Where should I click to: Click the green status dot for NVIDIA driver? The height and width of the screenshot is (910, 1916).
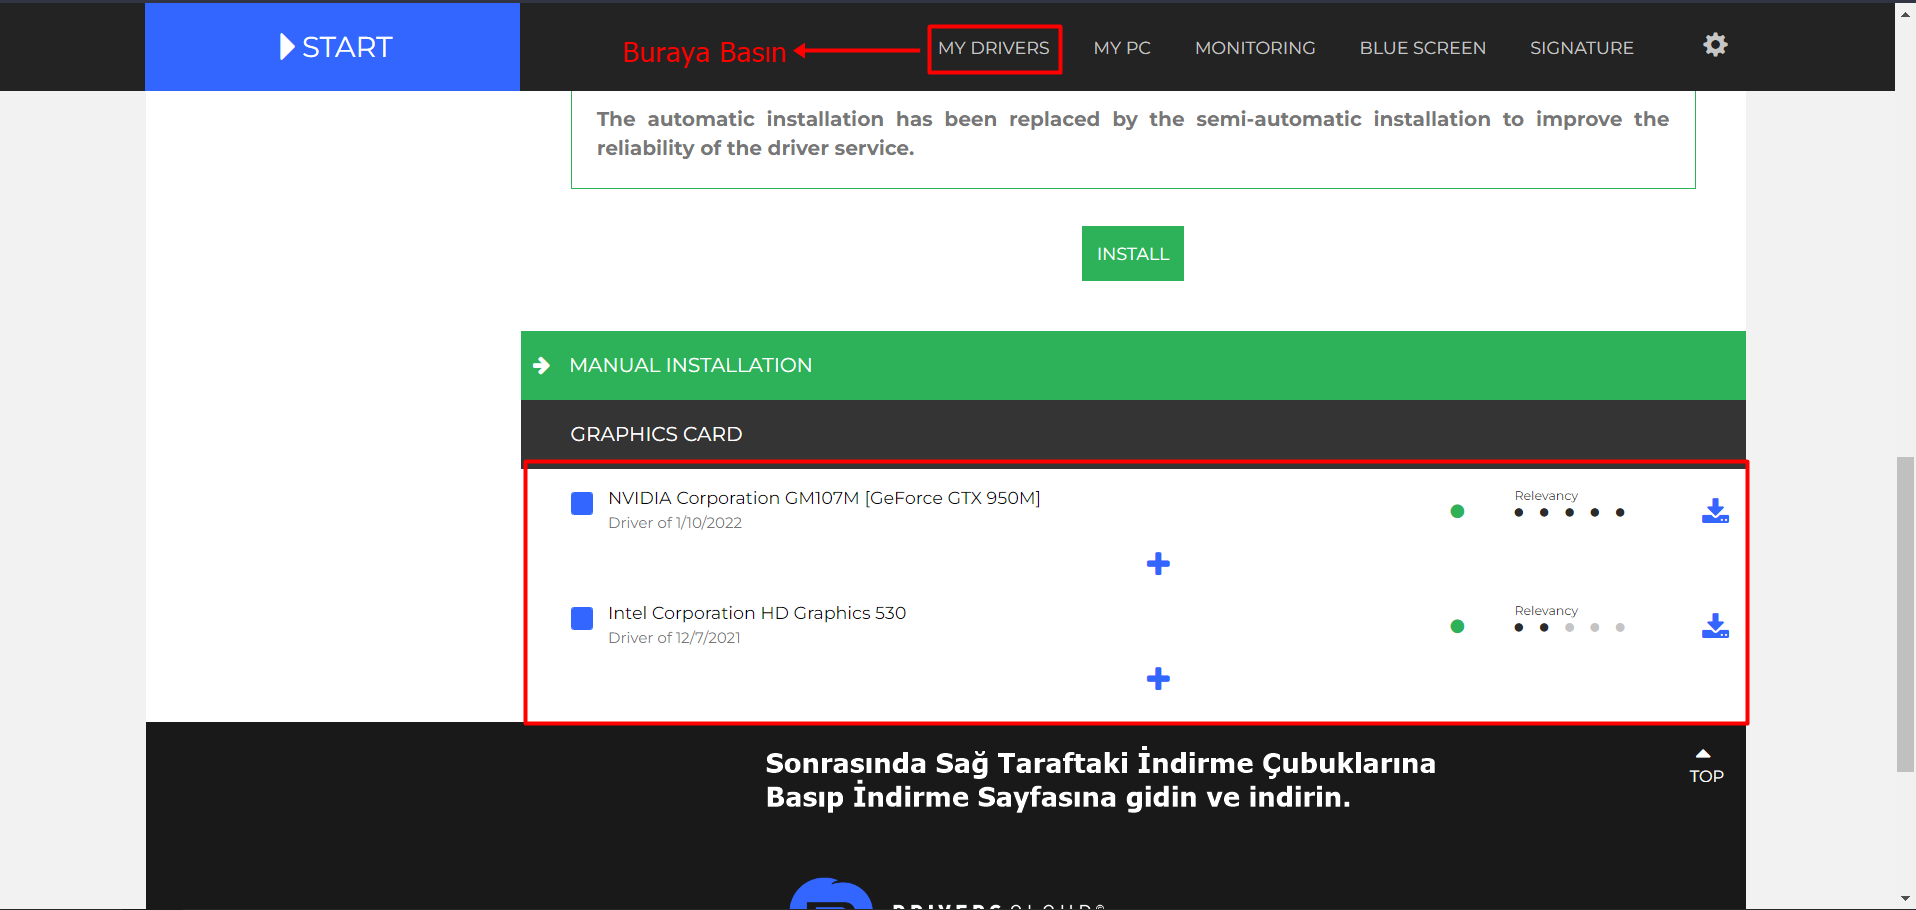pyautogui.click(x=1457, y=512)
